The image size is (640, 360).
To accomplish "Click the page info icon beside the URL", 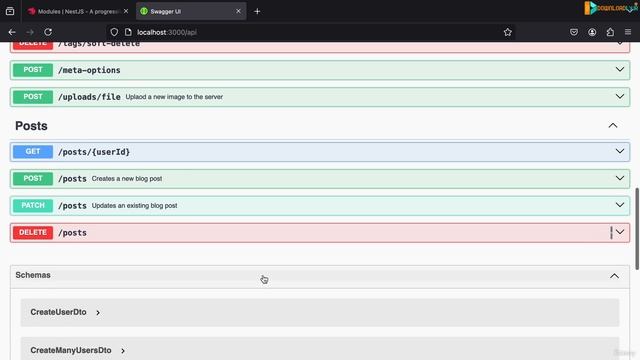I will 128,32.
